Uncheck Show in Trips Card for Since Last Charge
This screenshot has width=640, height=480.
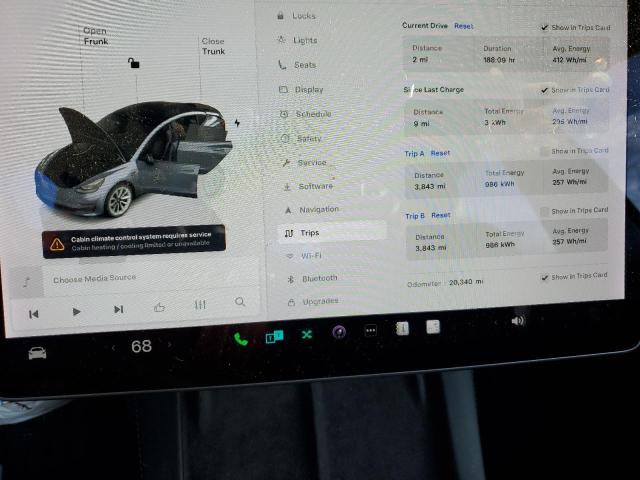tap(544, 90)
